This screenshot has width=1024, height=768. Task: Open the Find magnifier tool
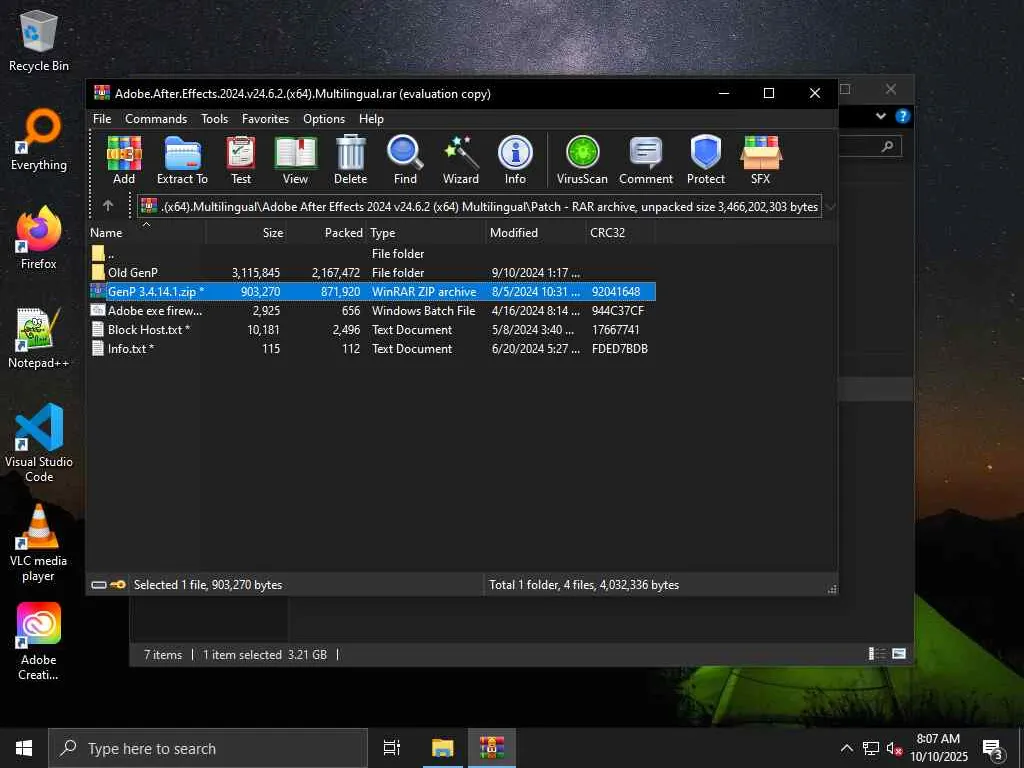tap(405, 160)
